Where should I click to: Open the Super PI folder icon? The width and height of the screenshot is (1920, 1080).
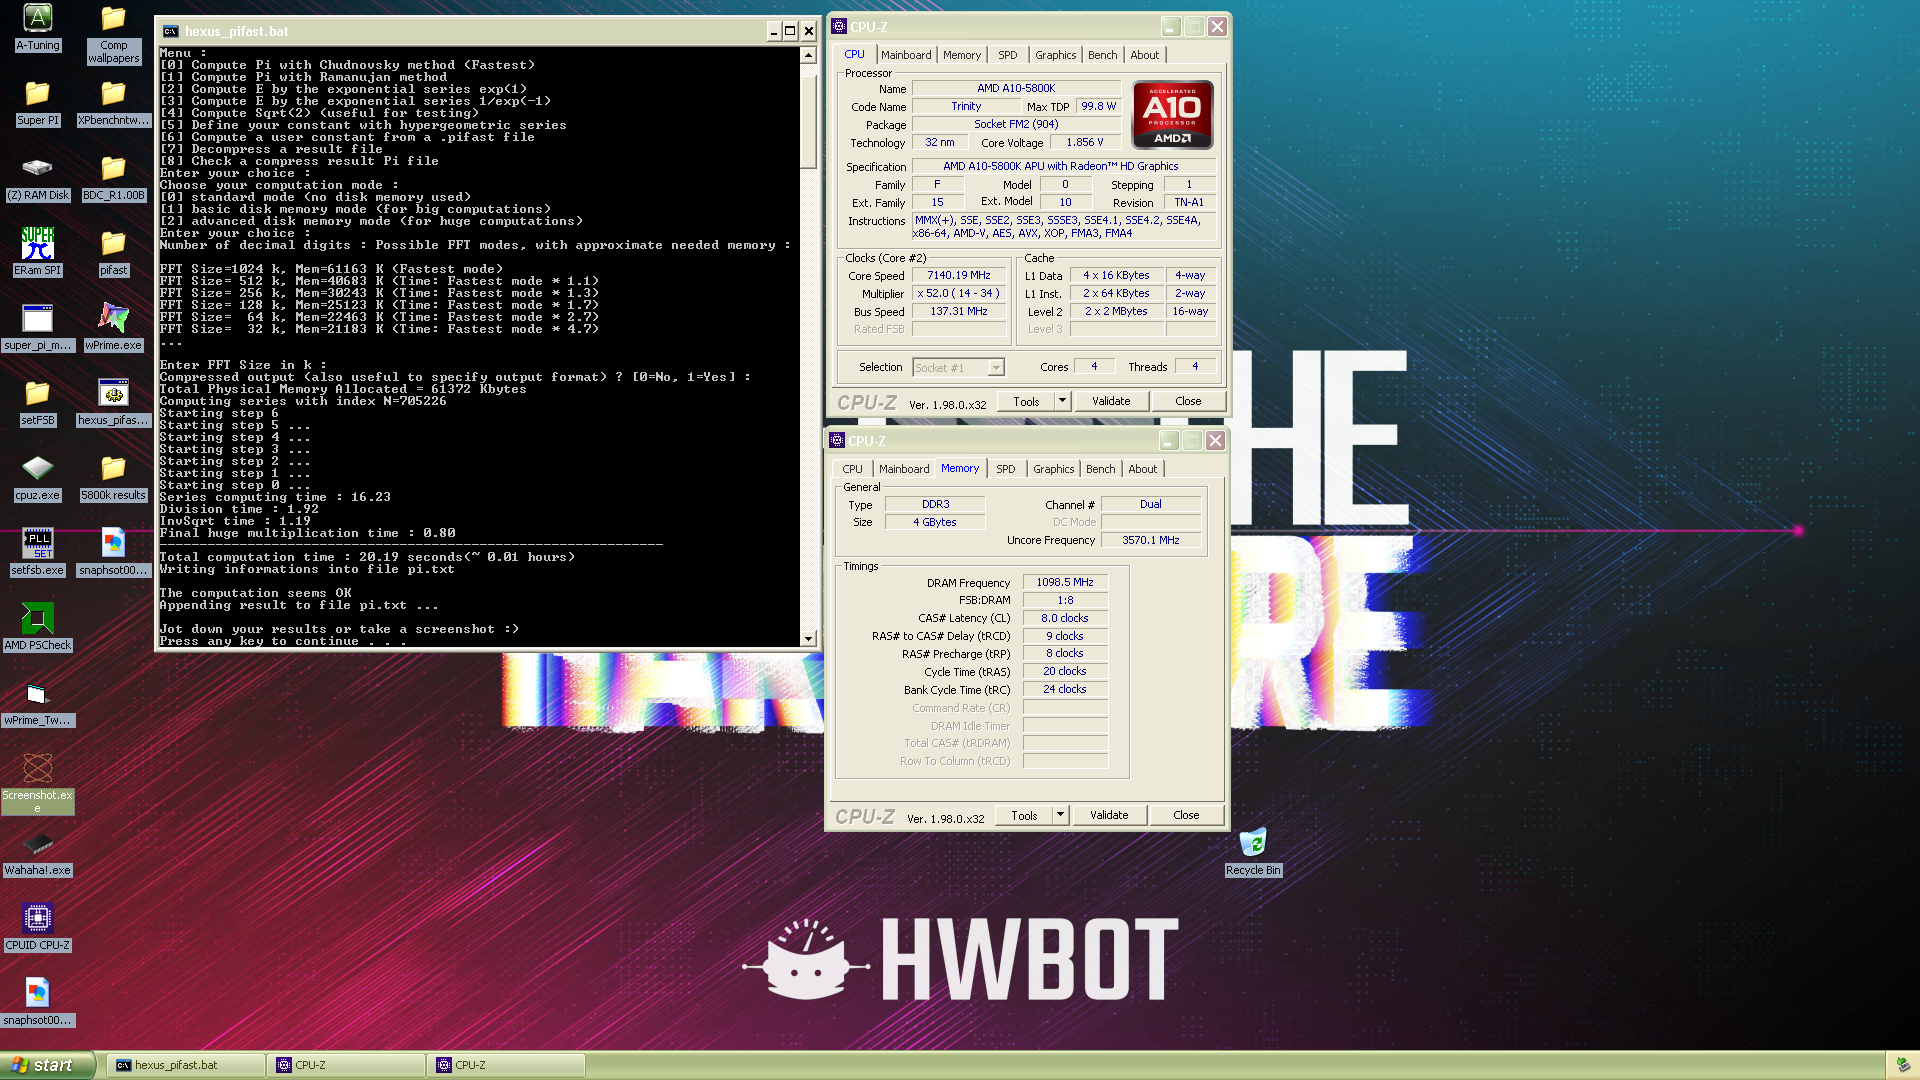pos(38,103)
